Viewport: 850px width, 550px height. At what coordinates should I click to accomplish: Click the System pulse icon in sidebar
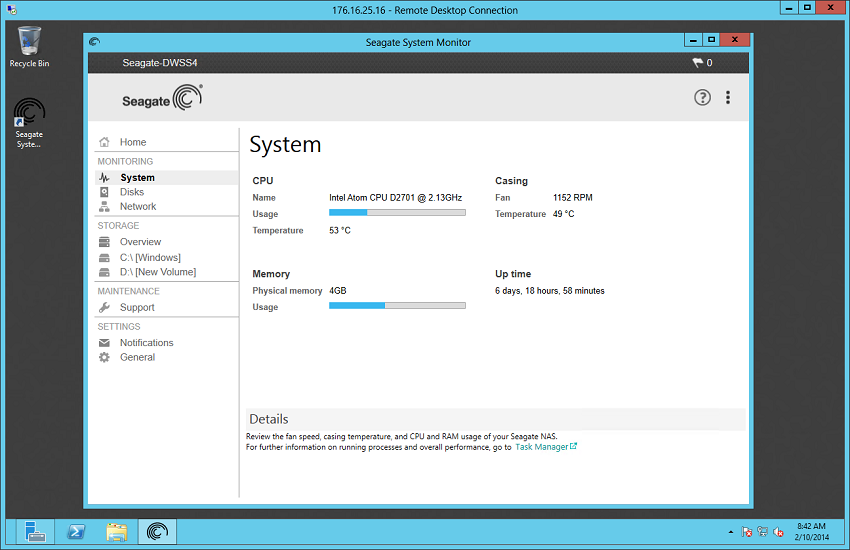[104, 178]
